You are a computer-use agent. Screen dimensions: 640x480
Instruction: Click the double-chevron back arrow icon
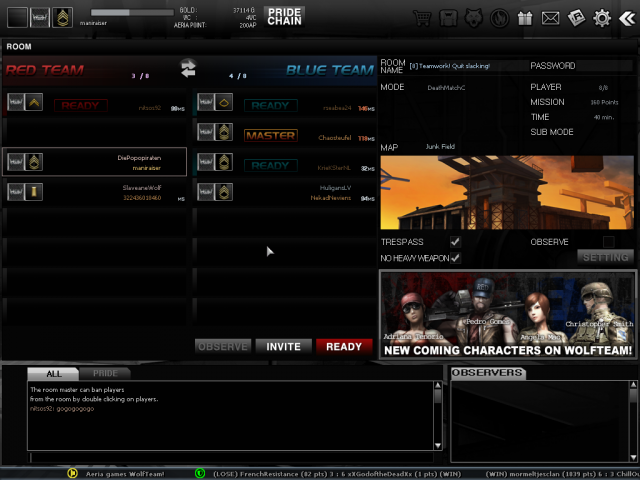point(626,18)
